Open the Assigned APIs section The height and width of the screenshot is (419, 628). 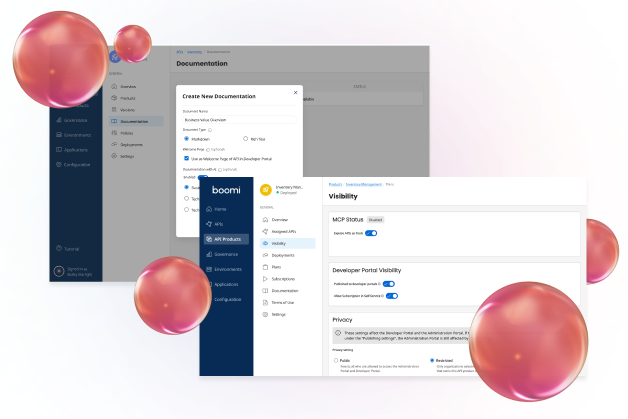point(286,231)
